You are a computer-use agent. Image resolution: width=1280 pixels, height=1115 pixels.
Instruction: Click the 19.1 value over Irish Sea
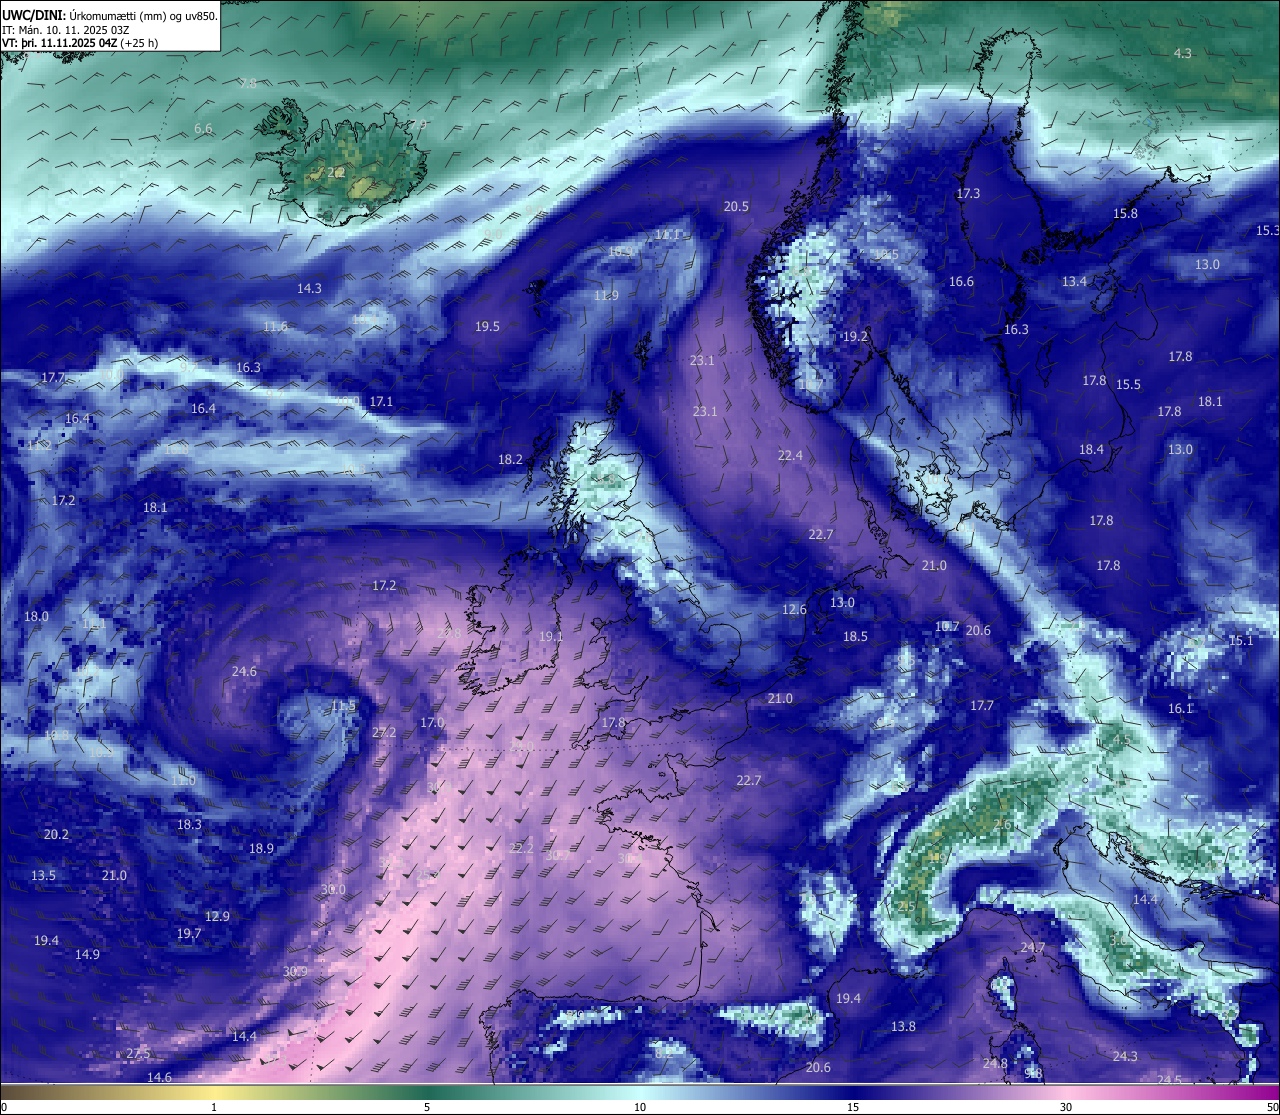551,636
